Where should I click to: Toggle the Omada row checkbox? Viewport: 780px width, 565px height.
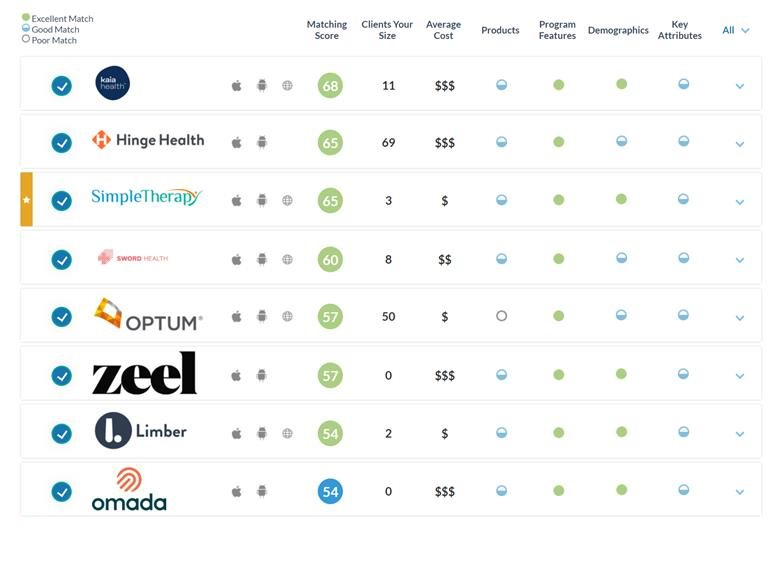(62, 492)
